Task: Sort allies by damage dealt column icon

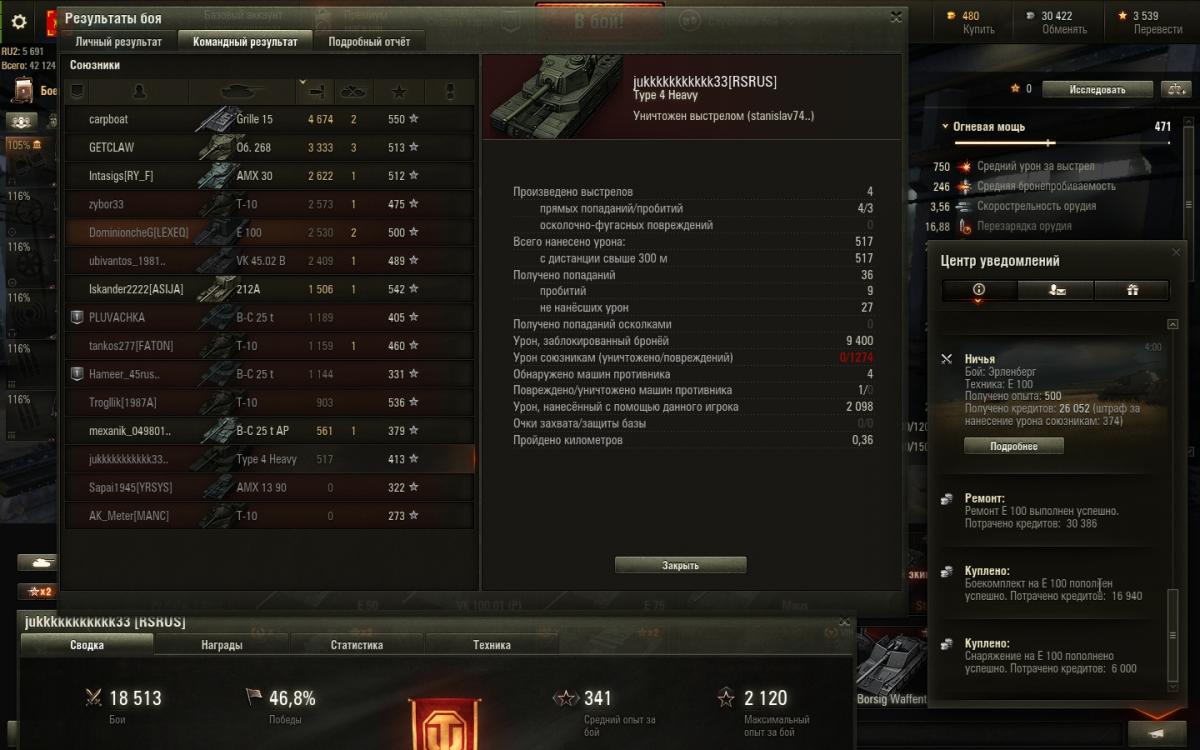Action: click(315, 91)
